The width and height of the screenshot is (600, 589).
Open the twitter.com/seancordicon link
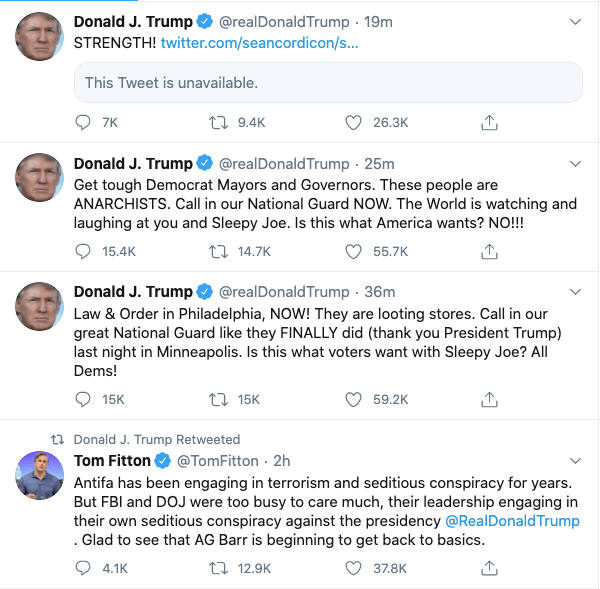click(x=259, y=43)
